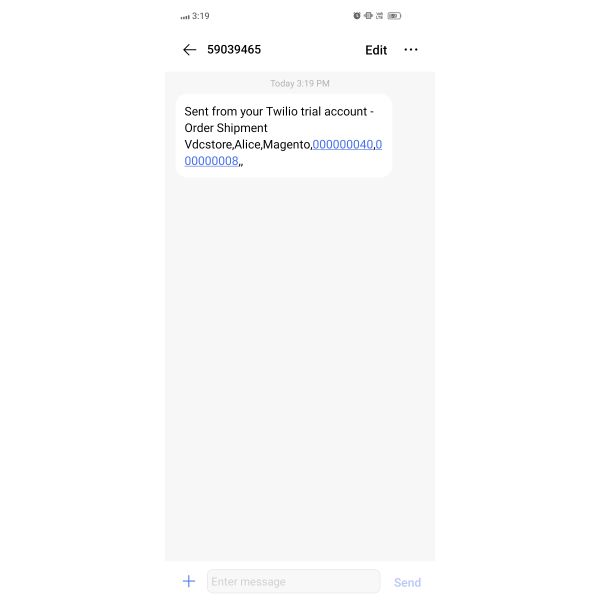
Task: Tap the vibrate mode status icon
Action: point(368,16)
